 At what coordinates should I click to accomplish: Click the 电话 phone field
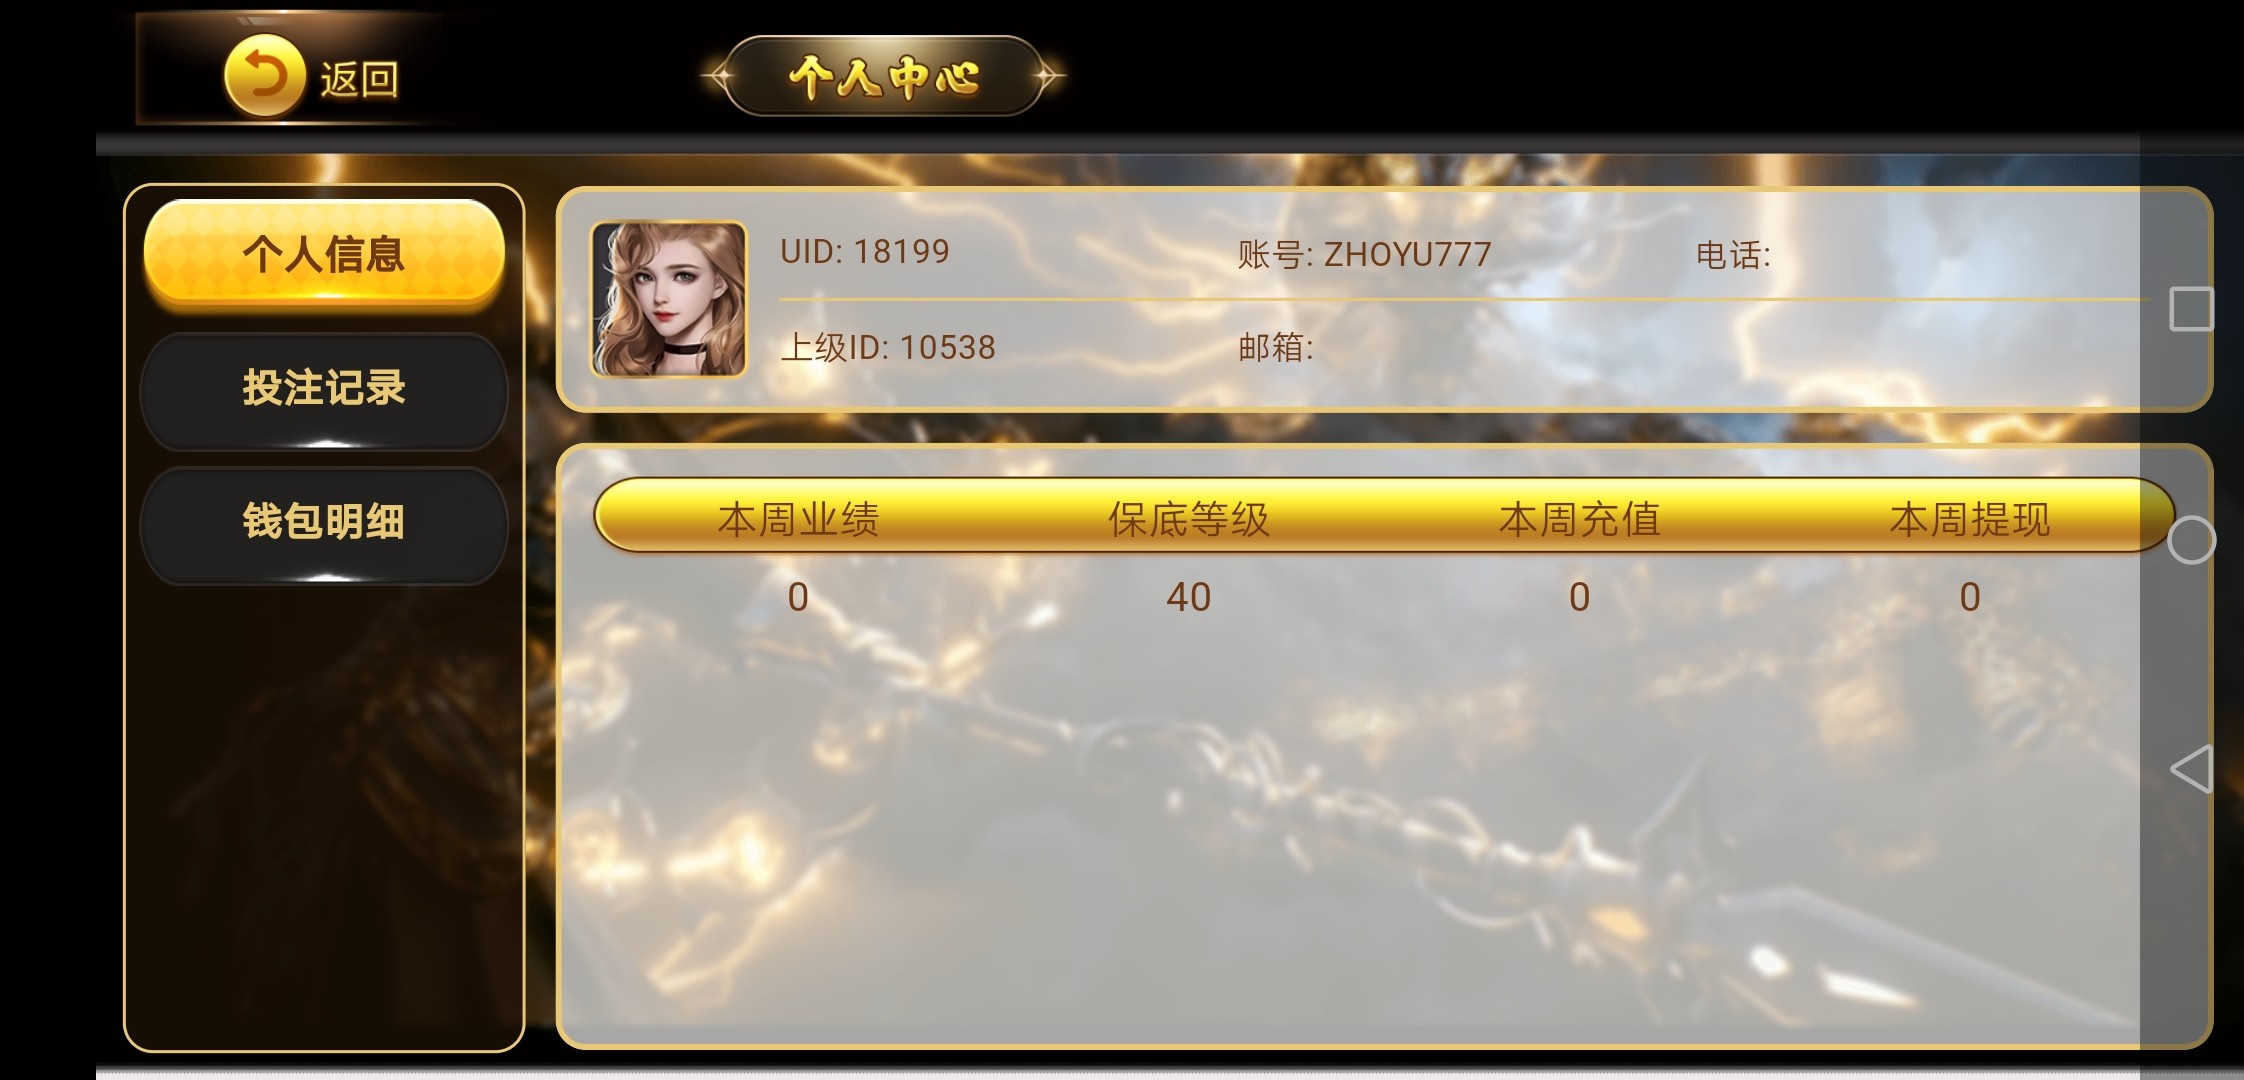coord(1733,256)
